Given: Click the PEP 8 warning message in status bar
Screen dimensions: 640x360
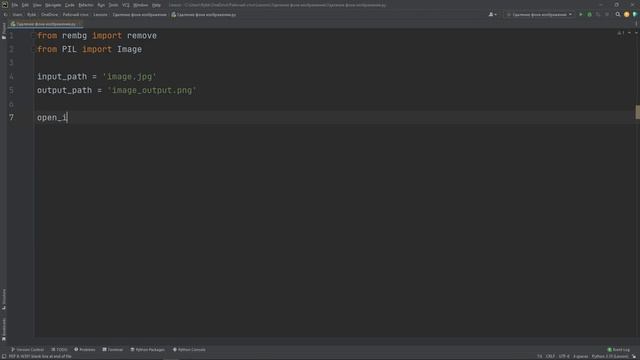Looking at the screenshot, I should (x=40, y=356).
